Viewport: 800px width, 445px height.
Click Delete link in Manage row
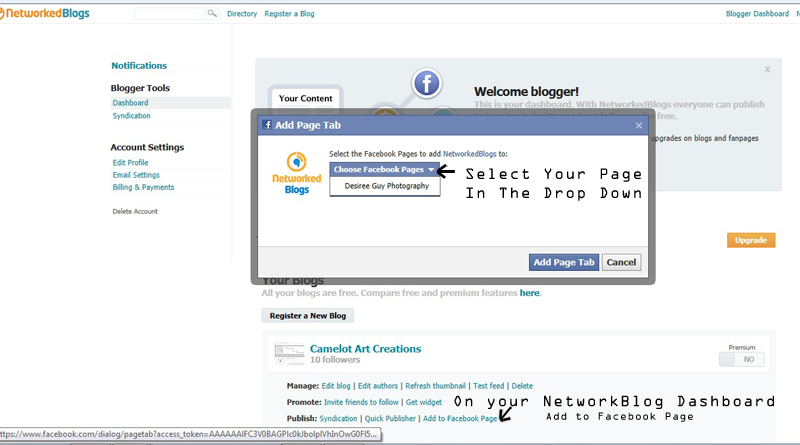522,386
